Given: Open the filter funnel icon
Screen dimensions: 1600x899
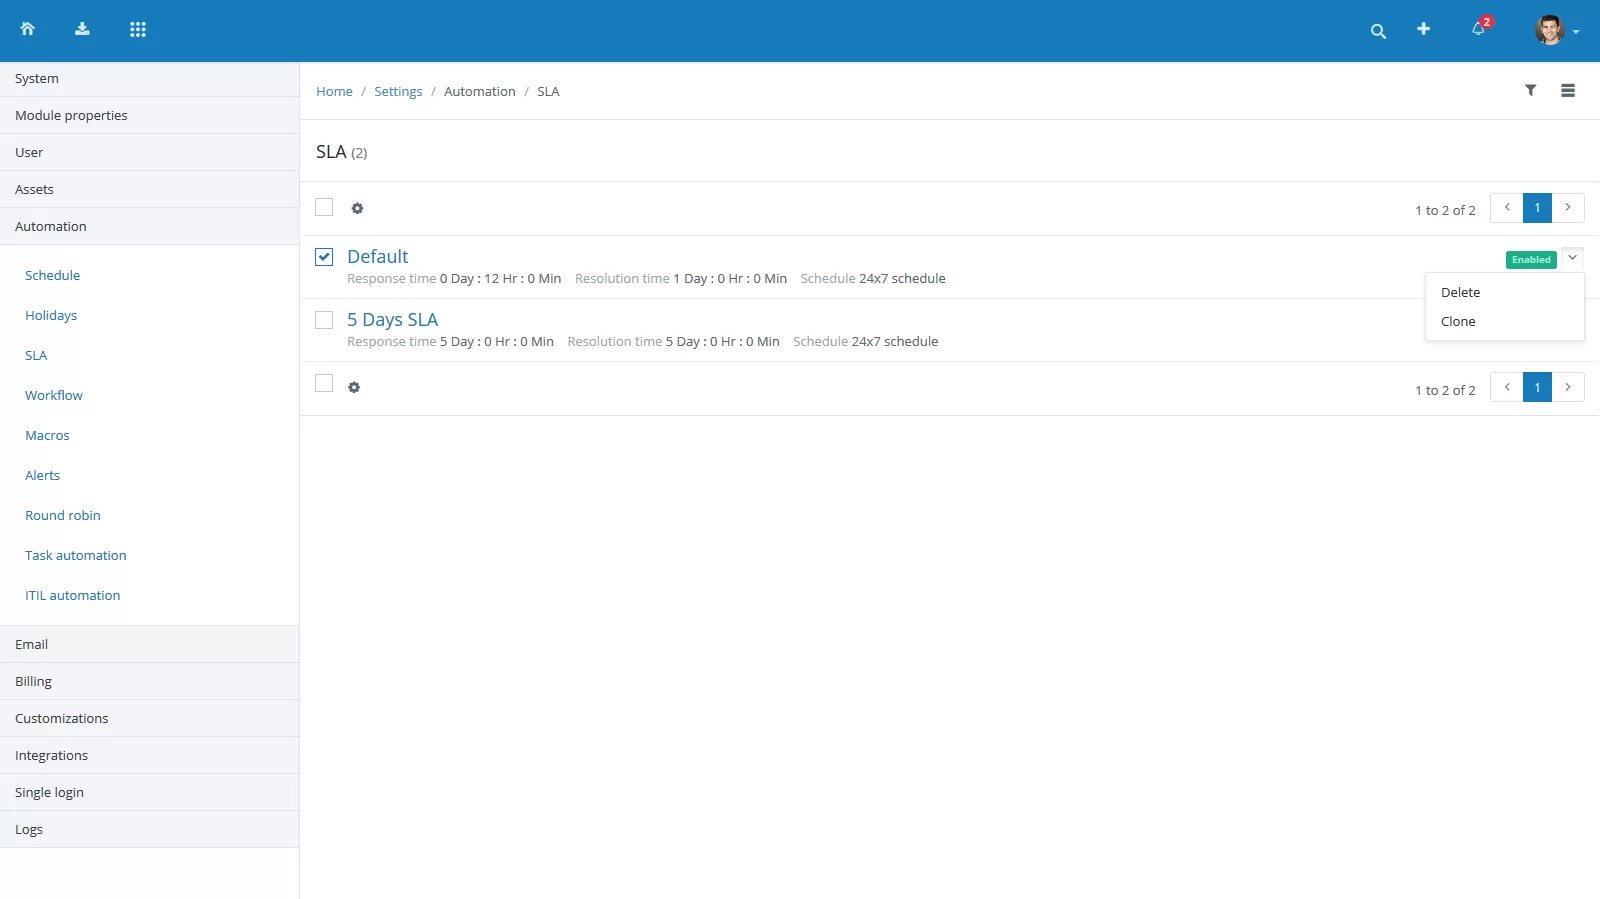Looking at the screenshot, I should point(1530,90).
